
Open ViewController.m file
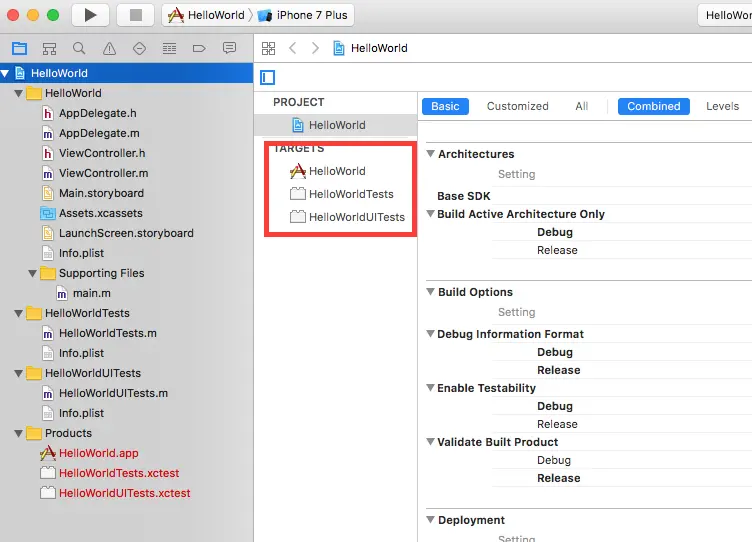[103, 174]
